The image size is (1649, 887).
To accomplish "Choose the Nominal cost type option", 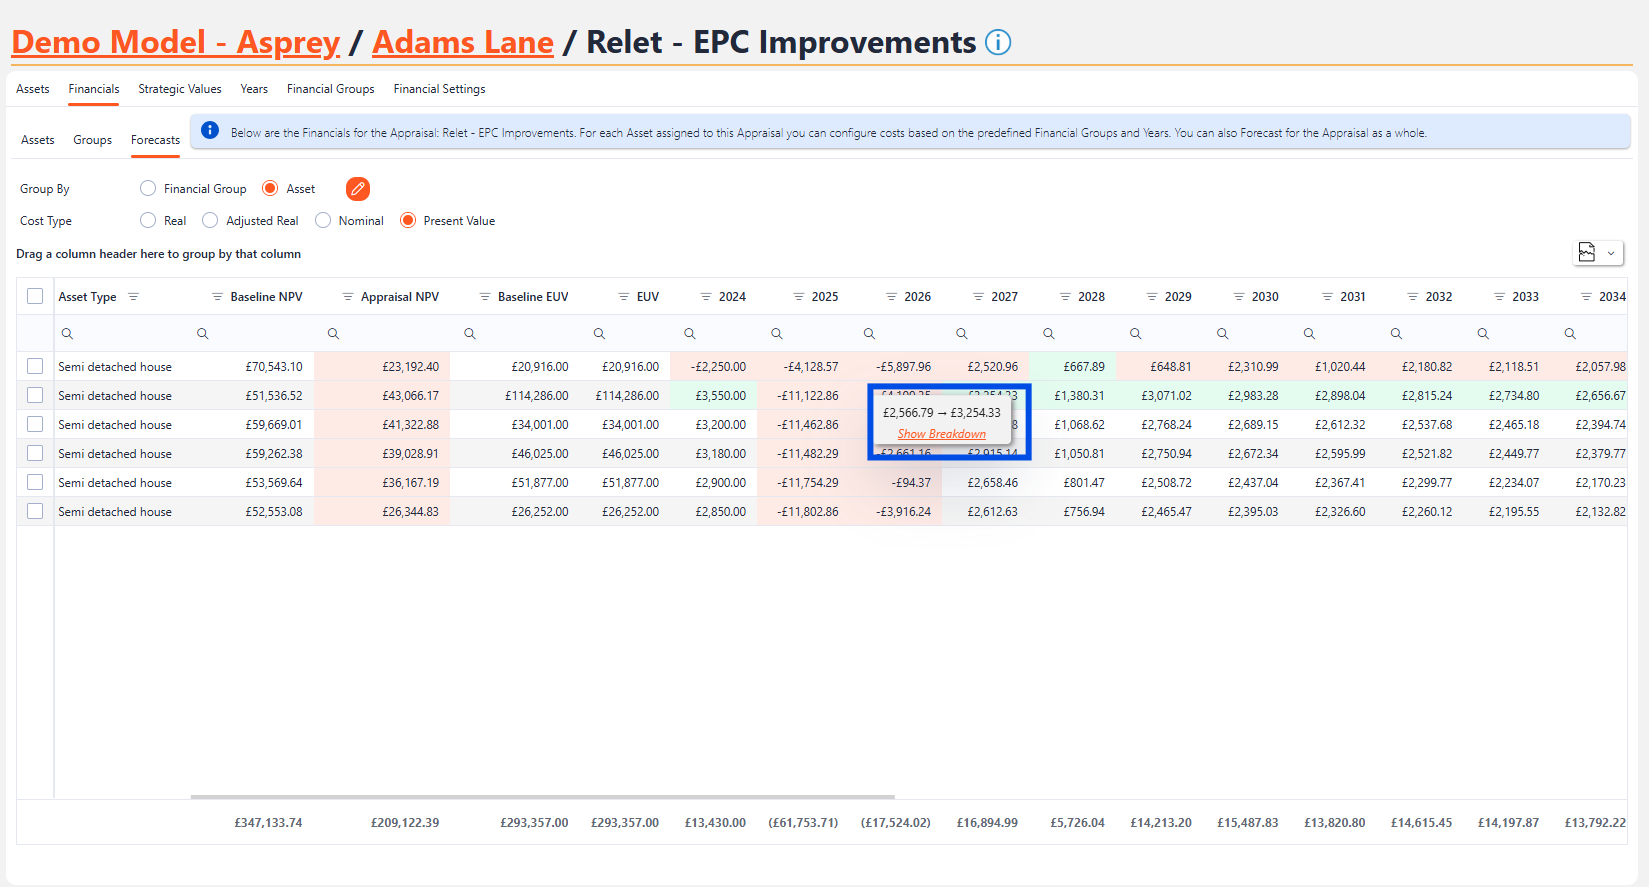I will (323, 221).
